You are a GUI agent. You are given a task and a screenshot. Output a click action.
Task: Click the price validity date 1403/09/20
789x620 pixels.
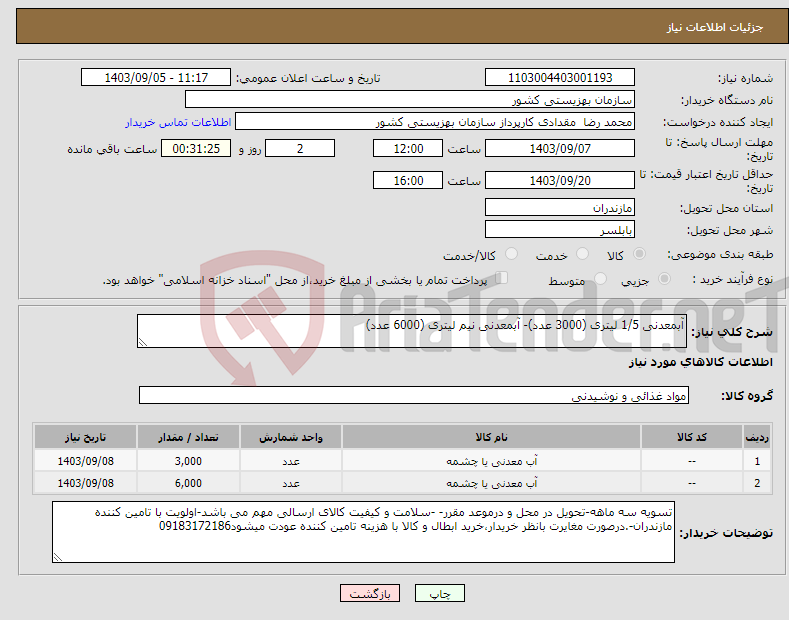point(560,180)
